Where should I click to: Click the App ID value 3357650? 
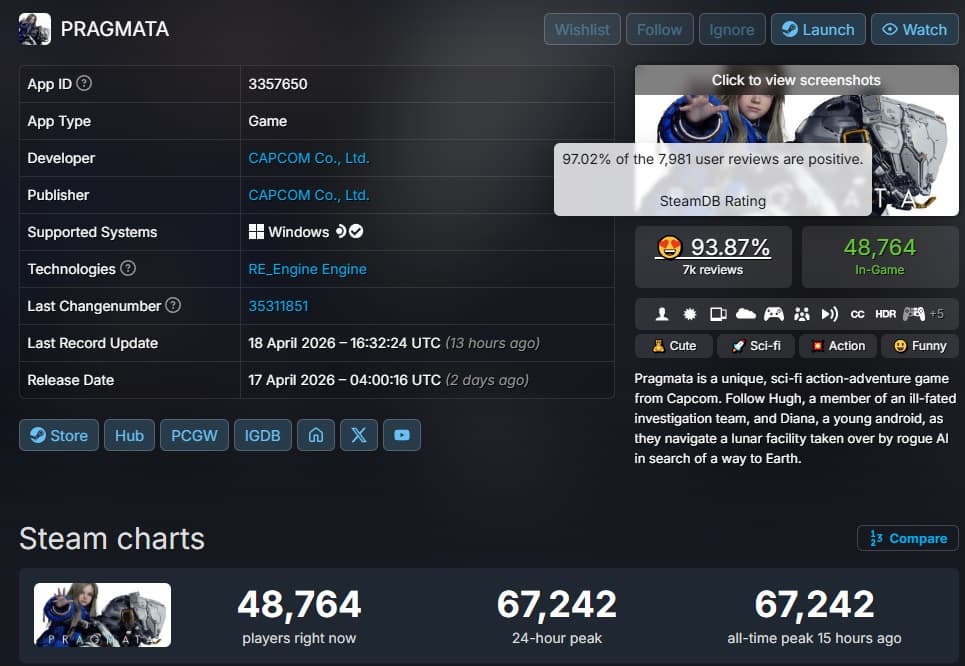(x=278, y=84)
